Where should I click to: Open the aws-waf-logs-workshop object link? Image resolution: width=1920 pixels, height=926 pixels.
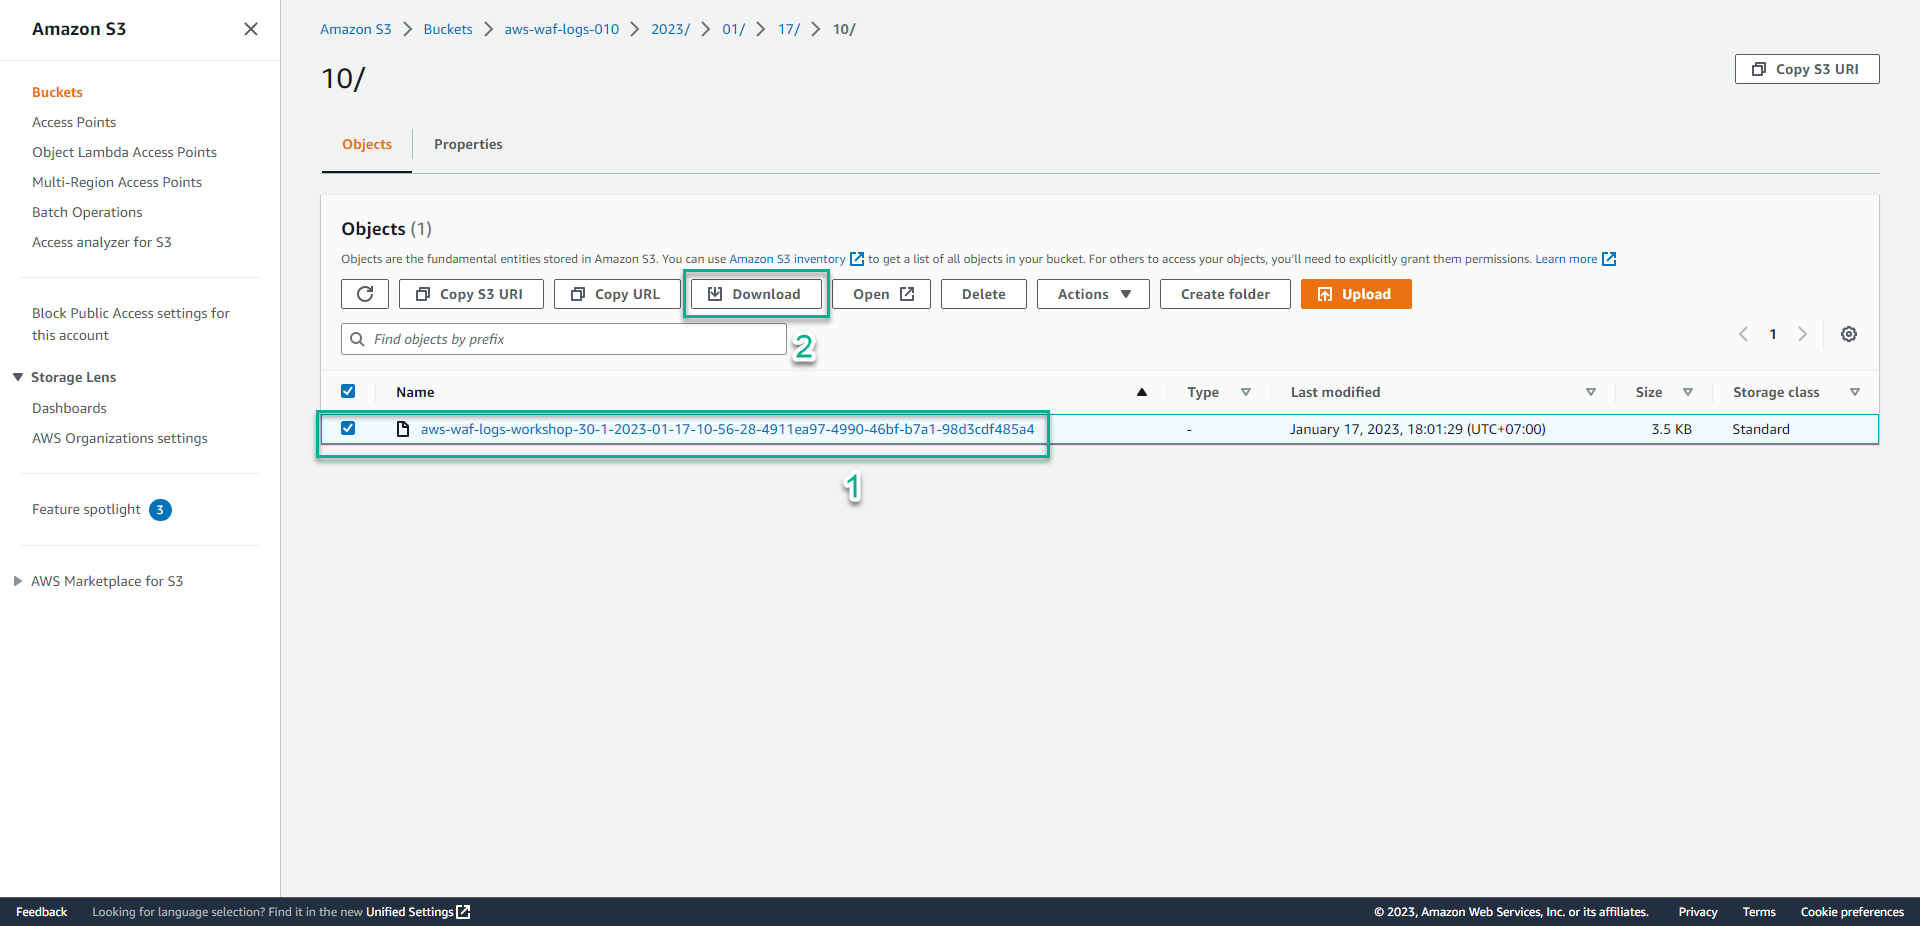click(x=727, y=429)
